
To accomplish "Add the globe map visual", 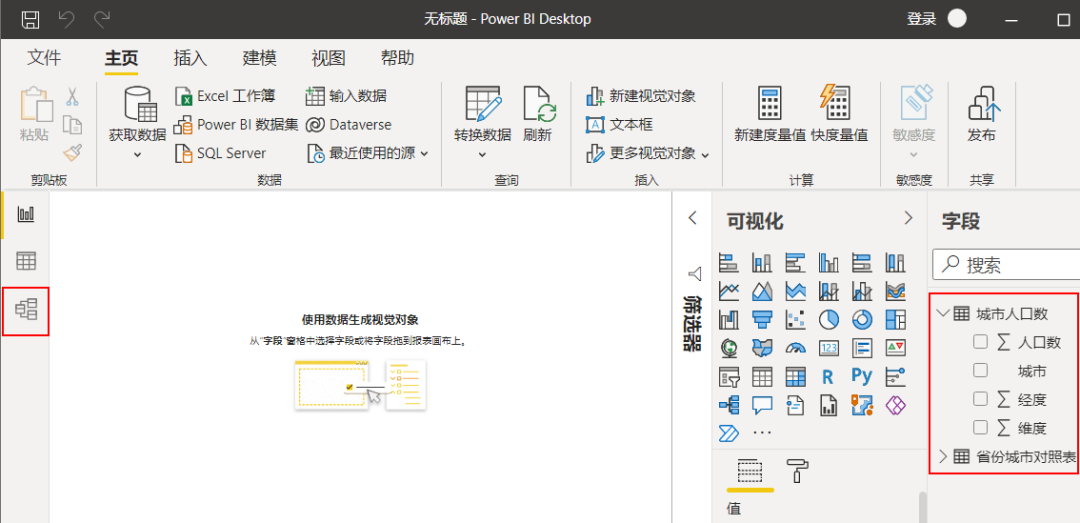I will pyautogui.click(x=729, y=347).
